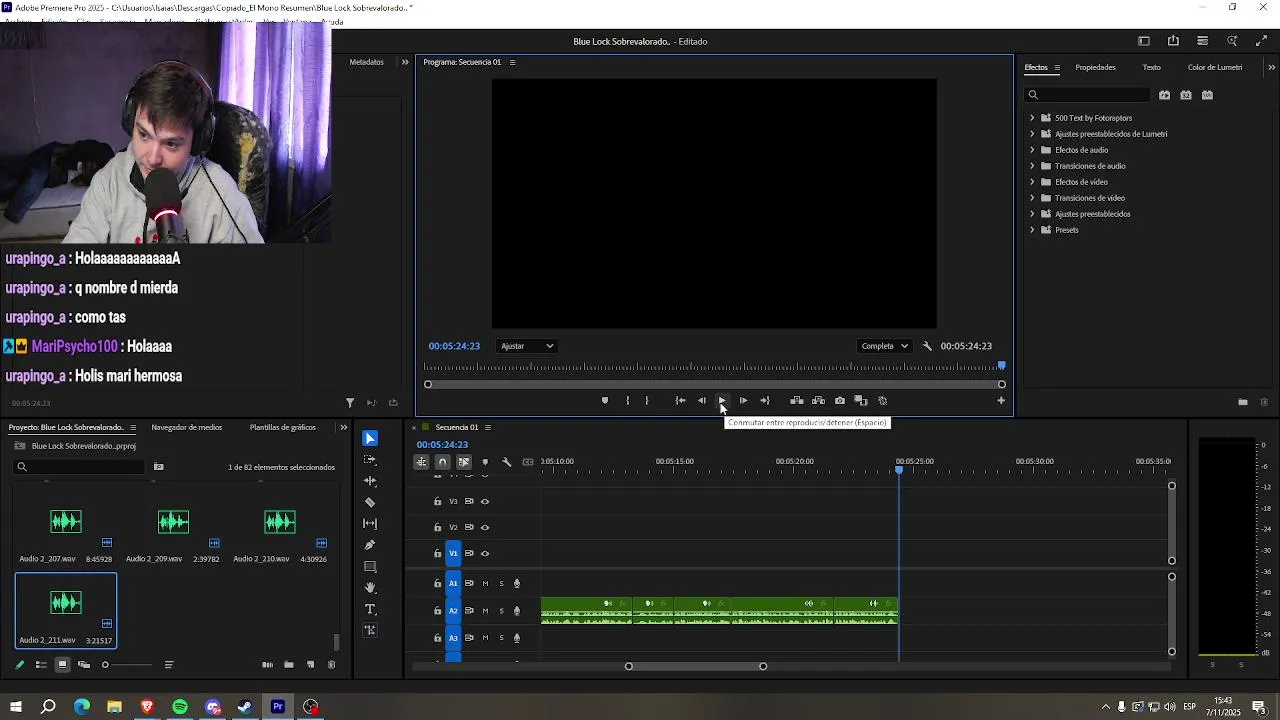
Task: Step forward one frame
Action: 743,400
